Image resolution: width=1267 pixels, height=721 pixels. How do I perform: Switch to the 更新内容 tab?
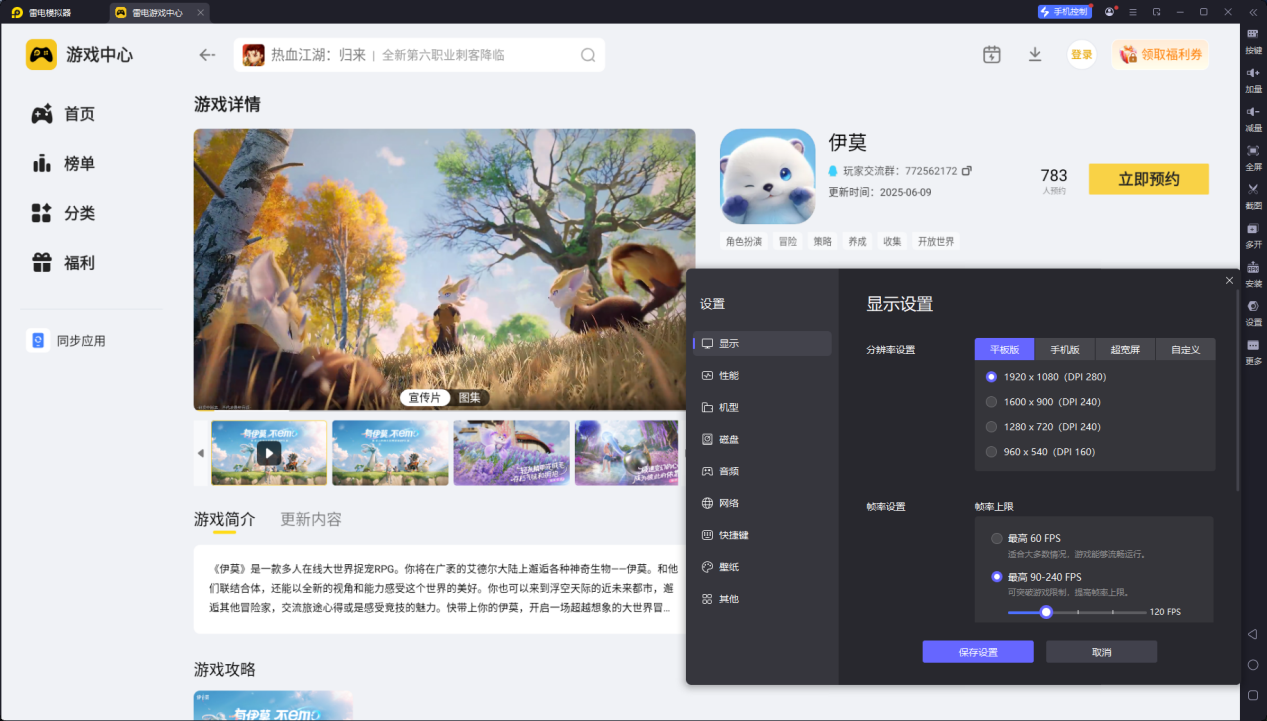(309, 519)
